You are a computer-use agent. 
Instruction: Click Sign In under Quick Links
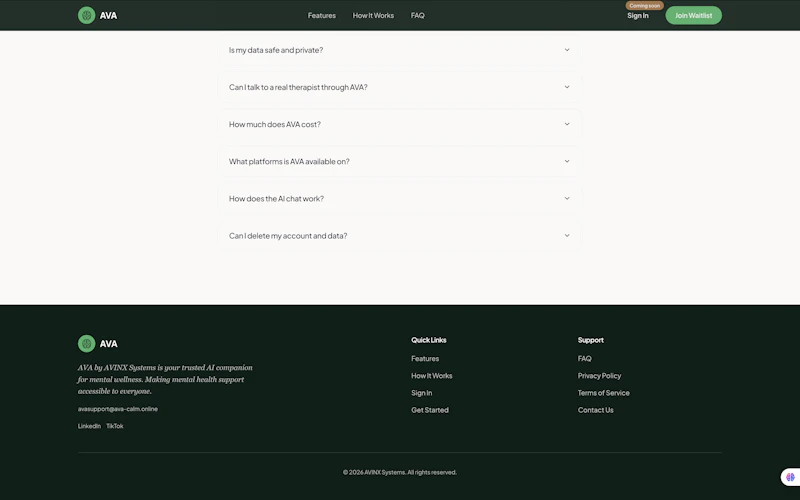[421, 393]
